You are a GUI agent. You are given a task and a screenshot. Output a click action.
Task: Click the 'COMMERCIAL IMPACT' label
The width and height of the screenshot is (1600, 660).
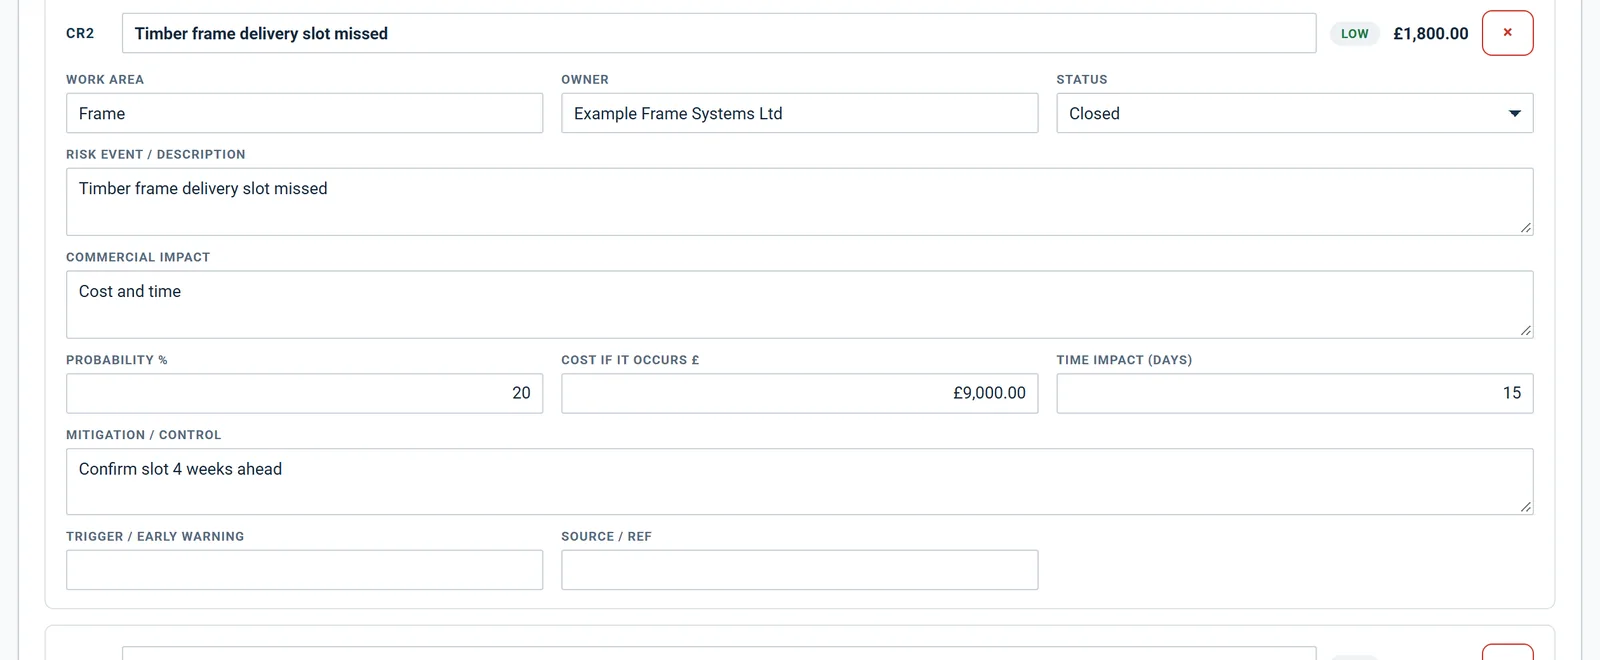[x=138, y=257]
